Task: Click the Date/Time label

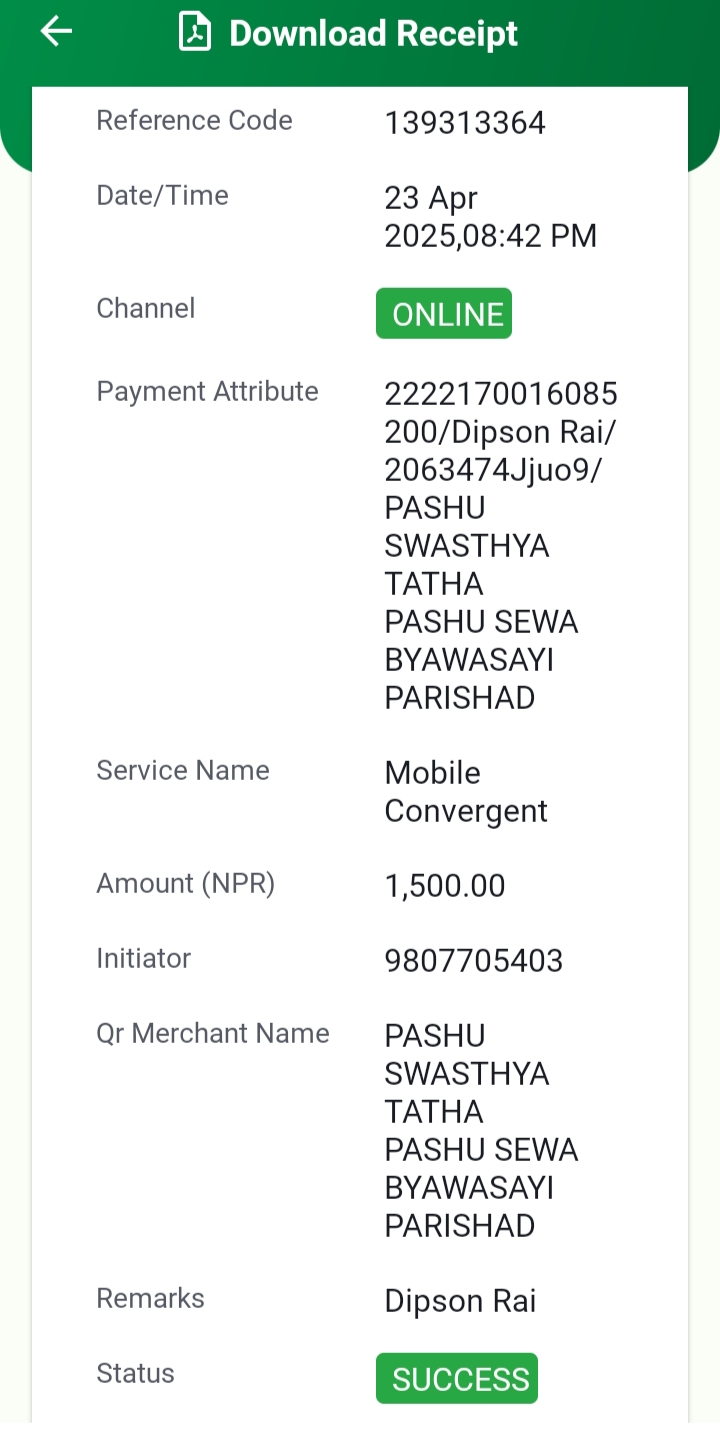Action: [163, 196]
